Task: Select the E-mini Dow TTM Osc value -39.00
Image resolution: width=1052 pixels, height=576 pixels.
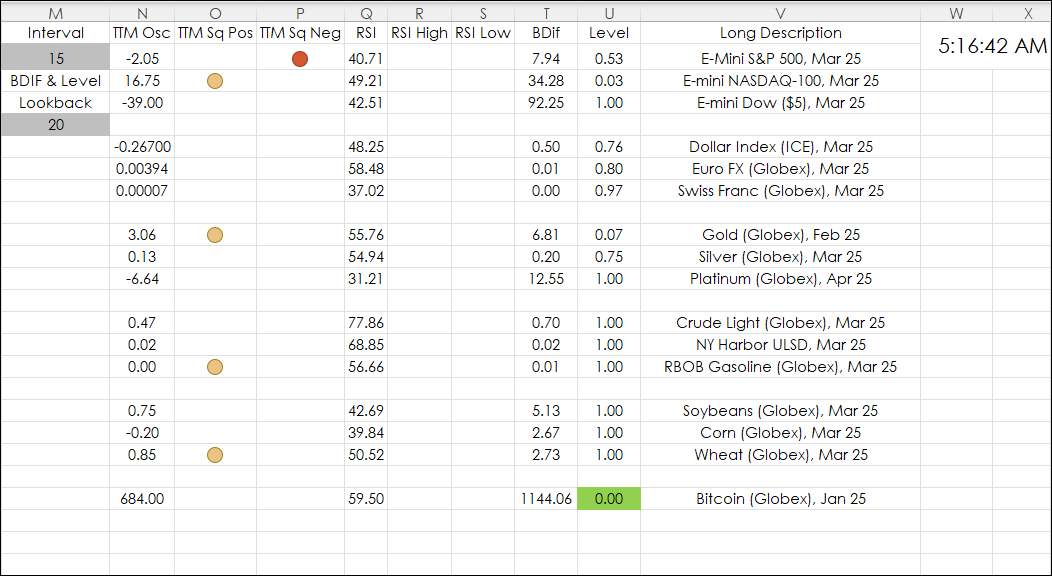Action: point(141,103)
